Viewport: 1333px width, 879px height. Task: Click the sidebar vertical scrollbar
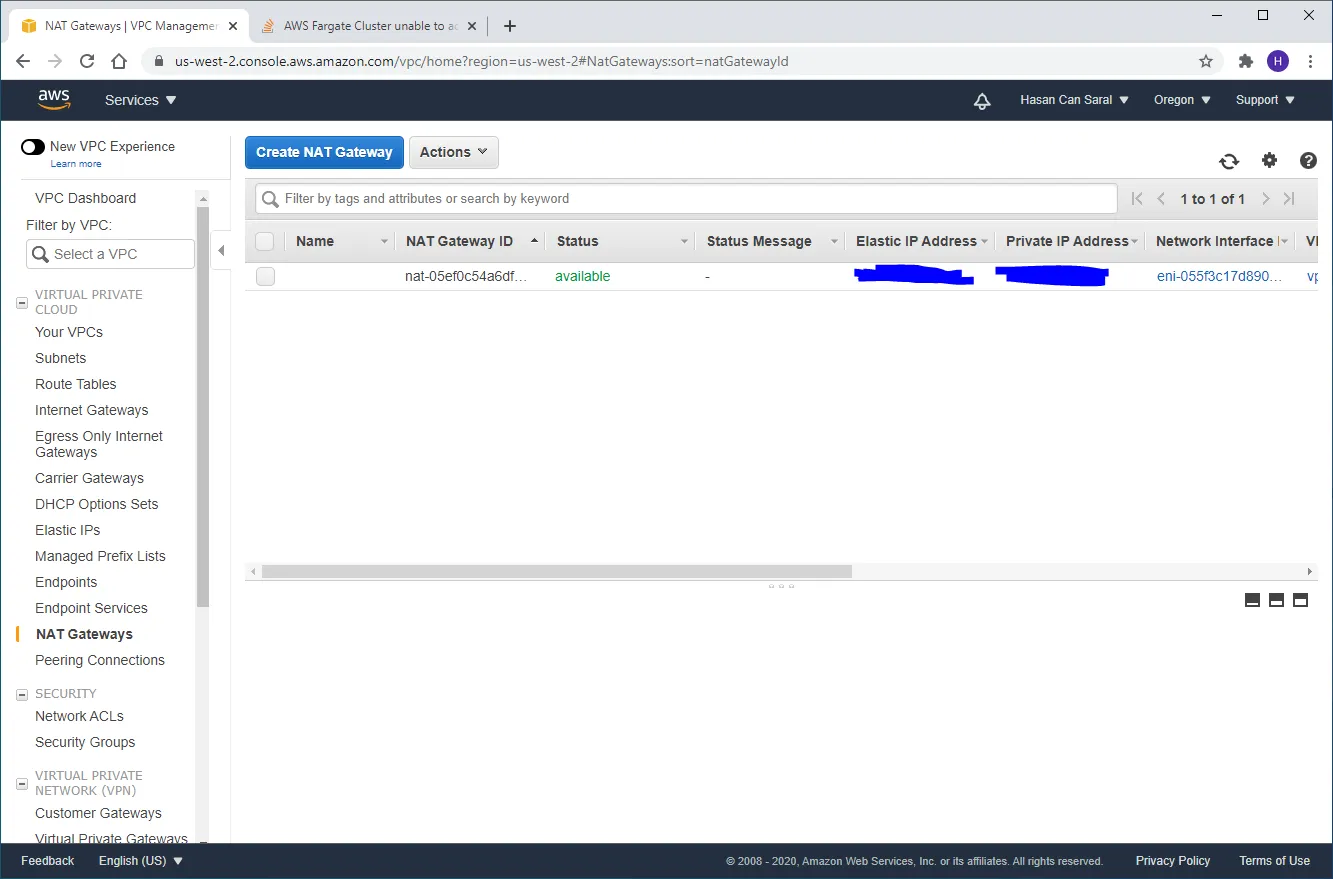click(203, 407)
